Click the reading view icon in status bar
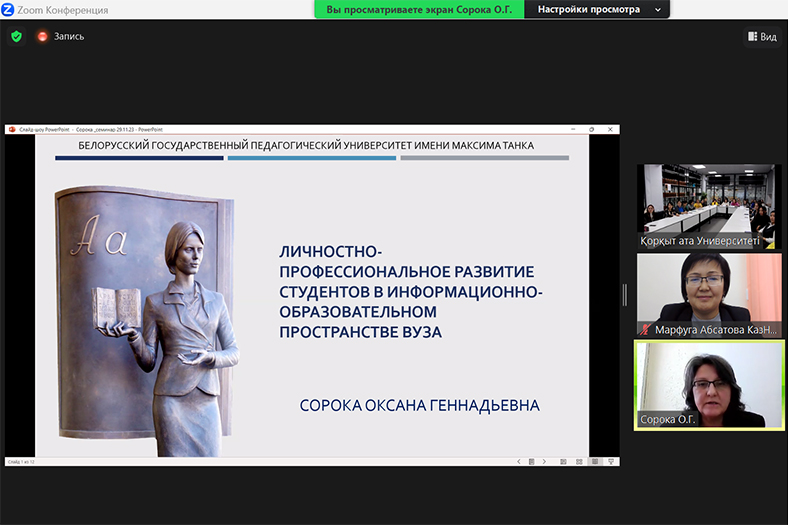This screenshot has height=525, width=788. 596,462
